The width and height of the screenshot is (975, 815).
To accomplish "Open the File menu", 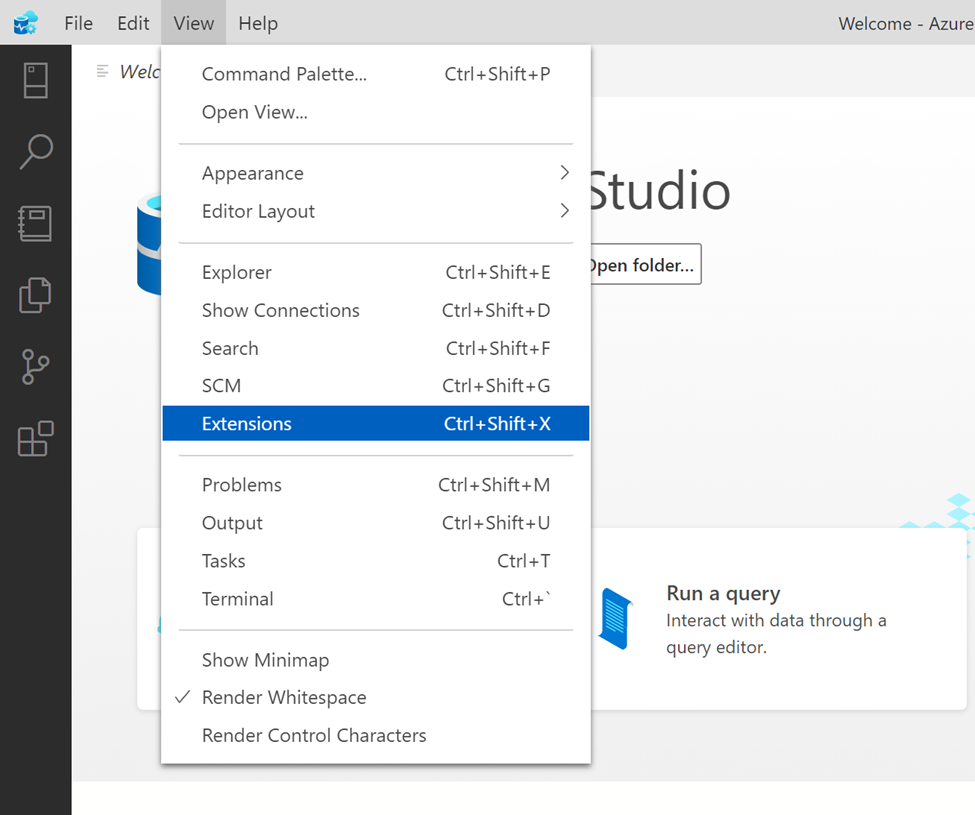I will click(78, 23).
